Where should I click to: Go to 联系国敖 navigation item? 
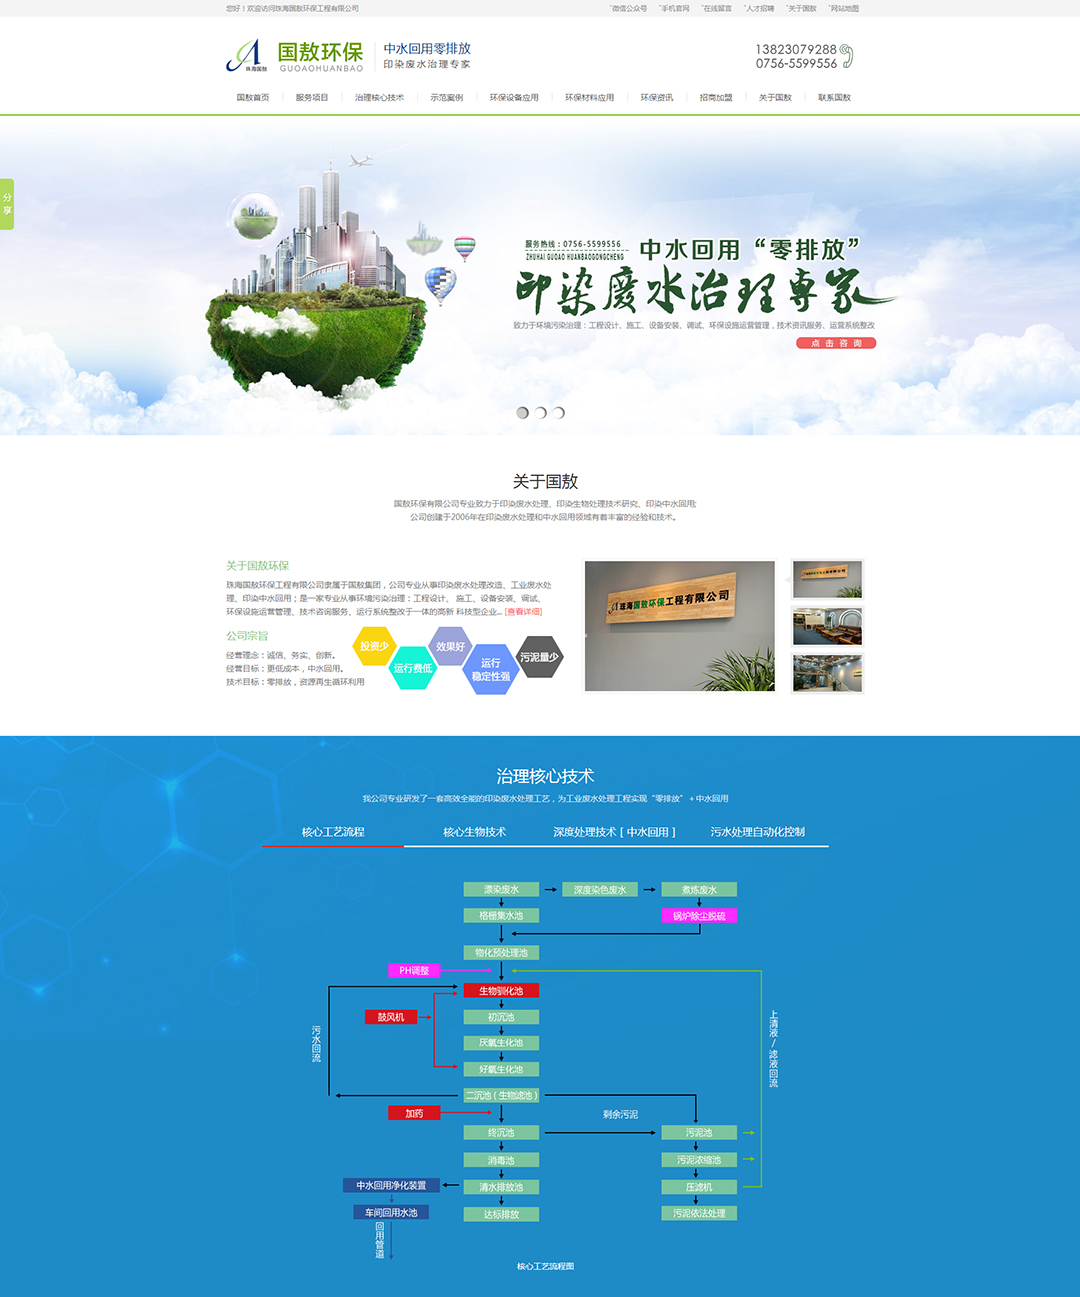pyautogui.click(x=834, y=98)
